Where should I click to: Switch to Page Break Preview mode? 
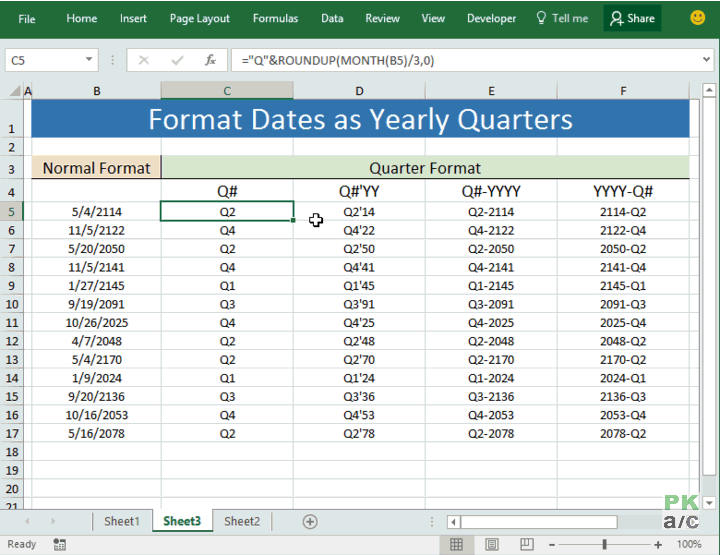[527, 545]
